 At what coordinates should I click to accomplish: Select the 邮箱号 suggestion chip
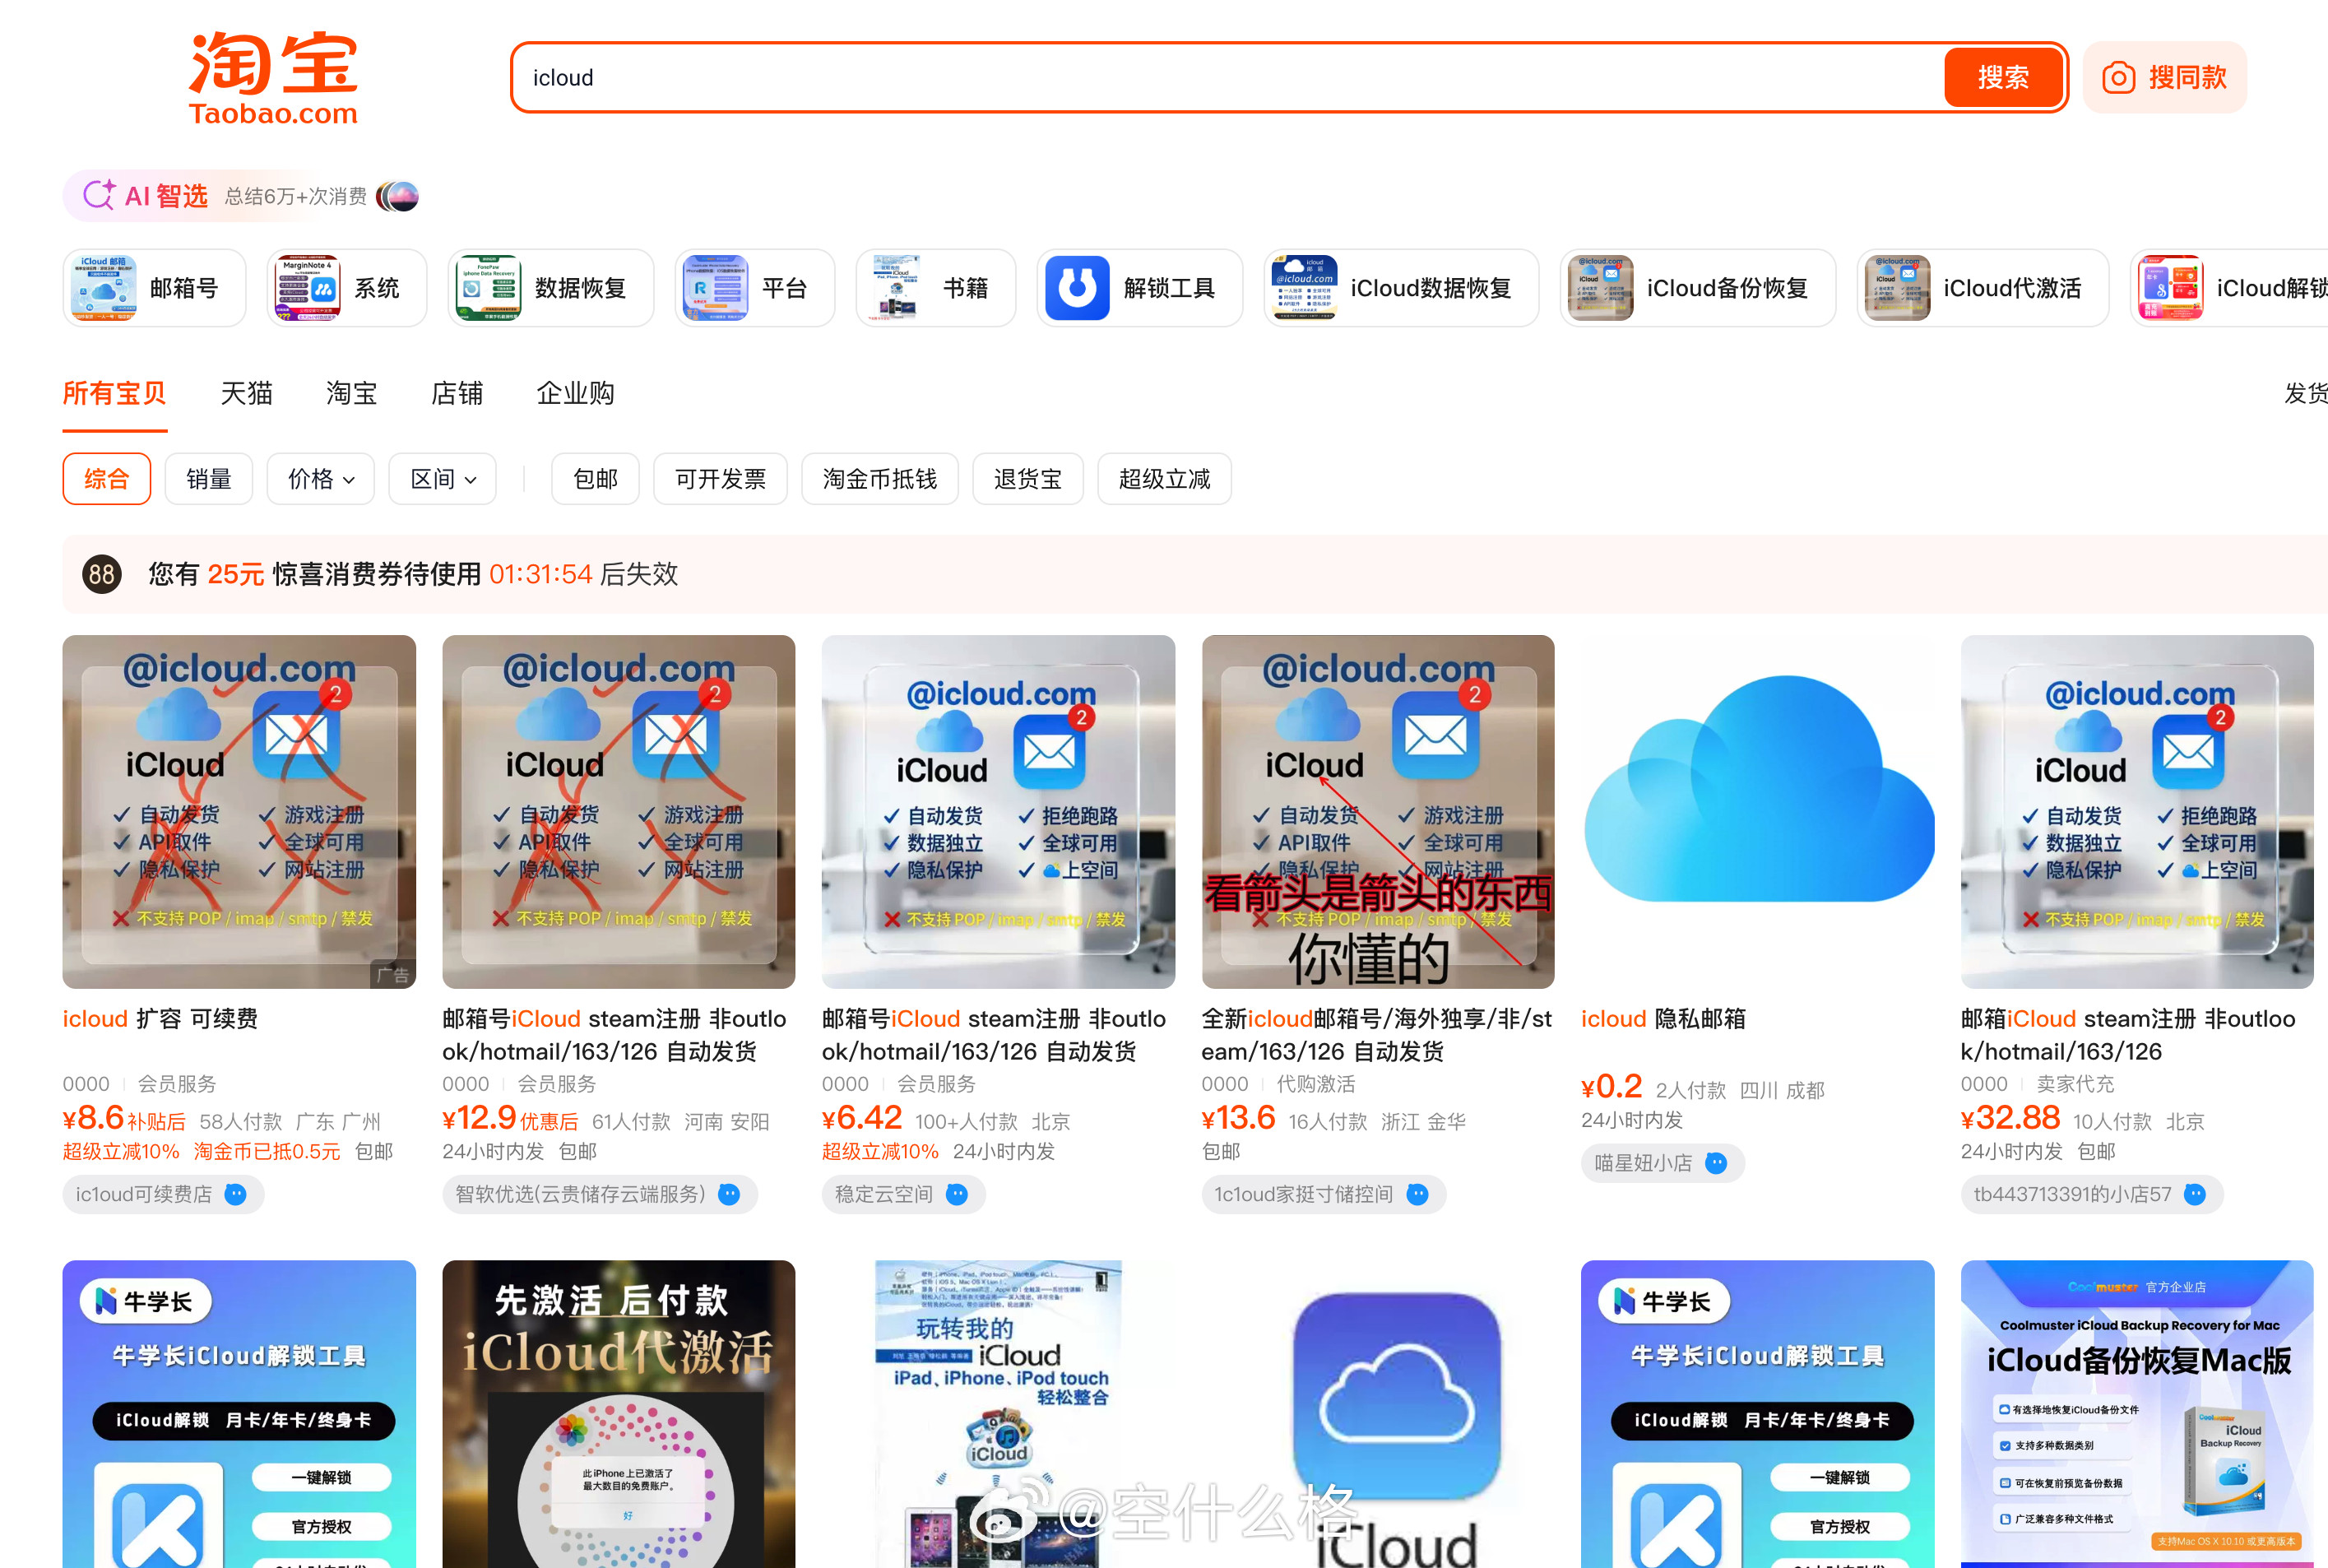(x=154, y=288)
